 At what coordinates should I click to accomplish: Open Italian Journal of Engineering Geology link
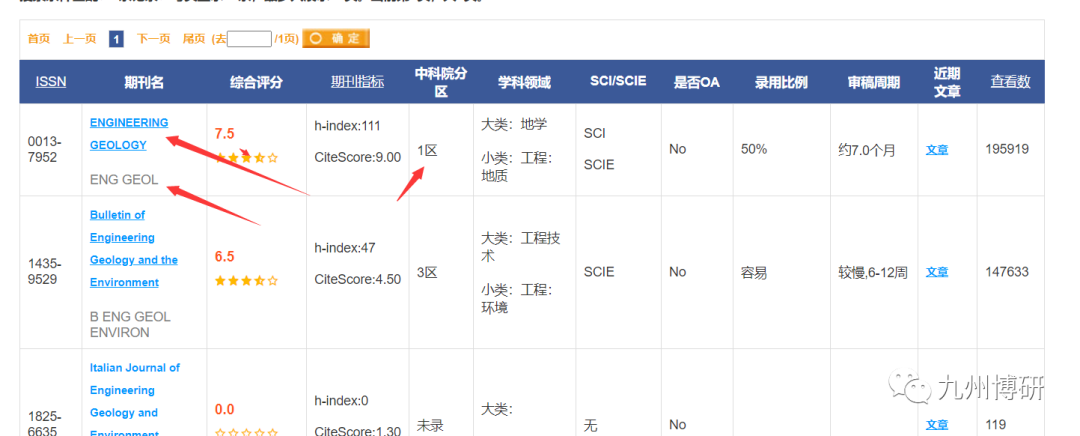click(135, 401)
